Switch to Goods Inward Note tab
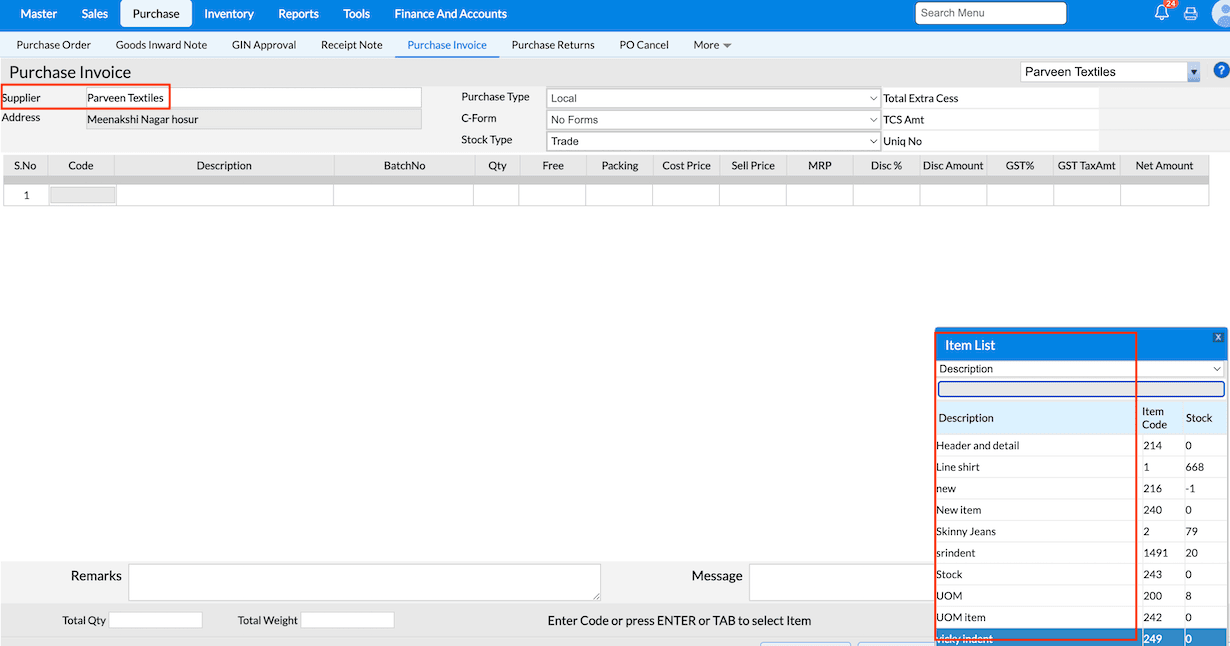Screen dimensions: 1230x646 coord(161,45)
